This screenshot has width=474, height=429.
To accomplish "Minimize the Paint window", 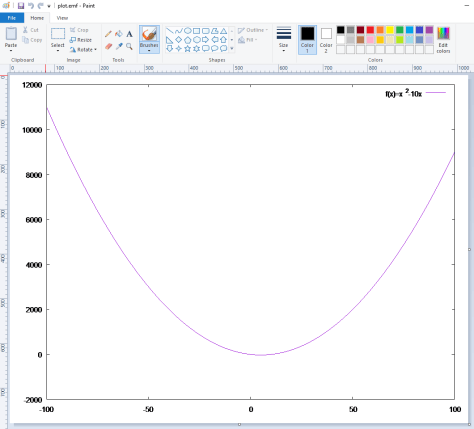I will (x=468, y=6).
